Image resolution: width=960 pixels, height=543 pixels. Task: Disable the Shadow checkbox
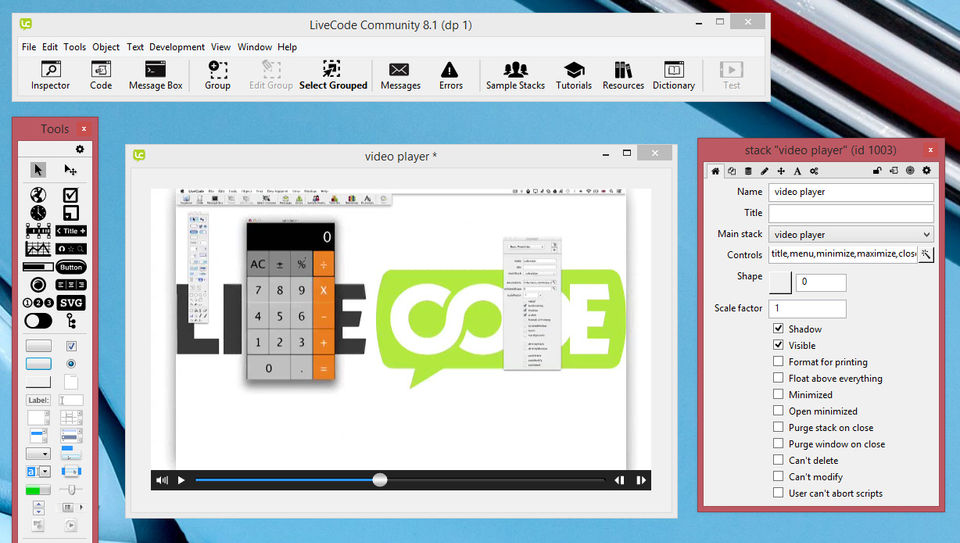[778, 329]
